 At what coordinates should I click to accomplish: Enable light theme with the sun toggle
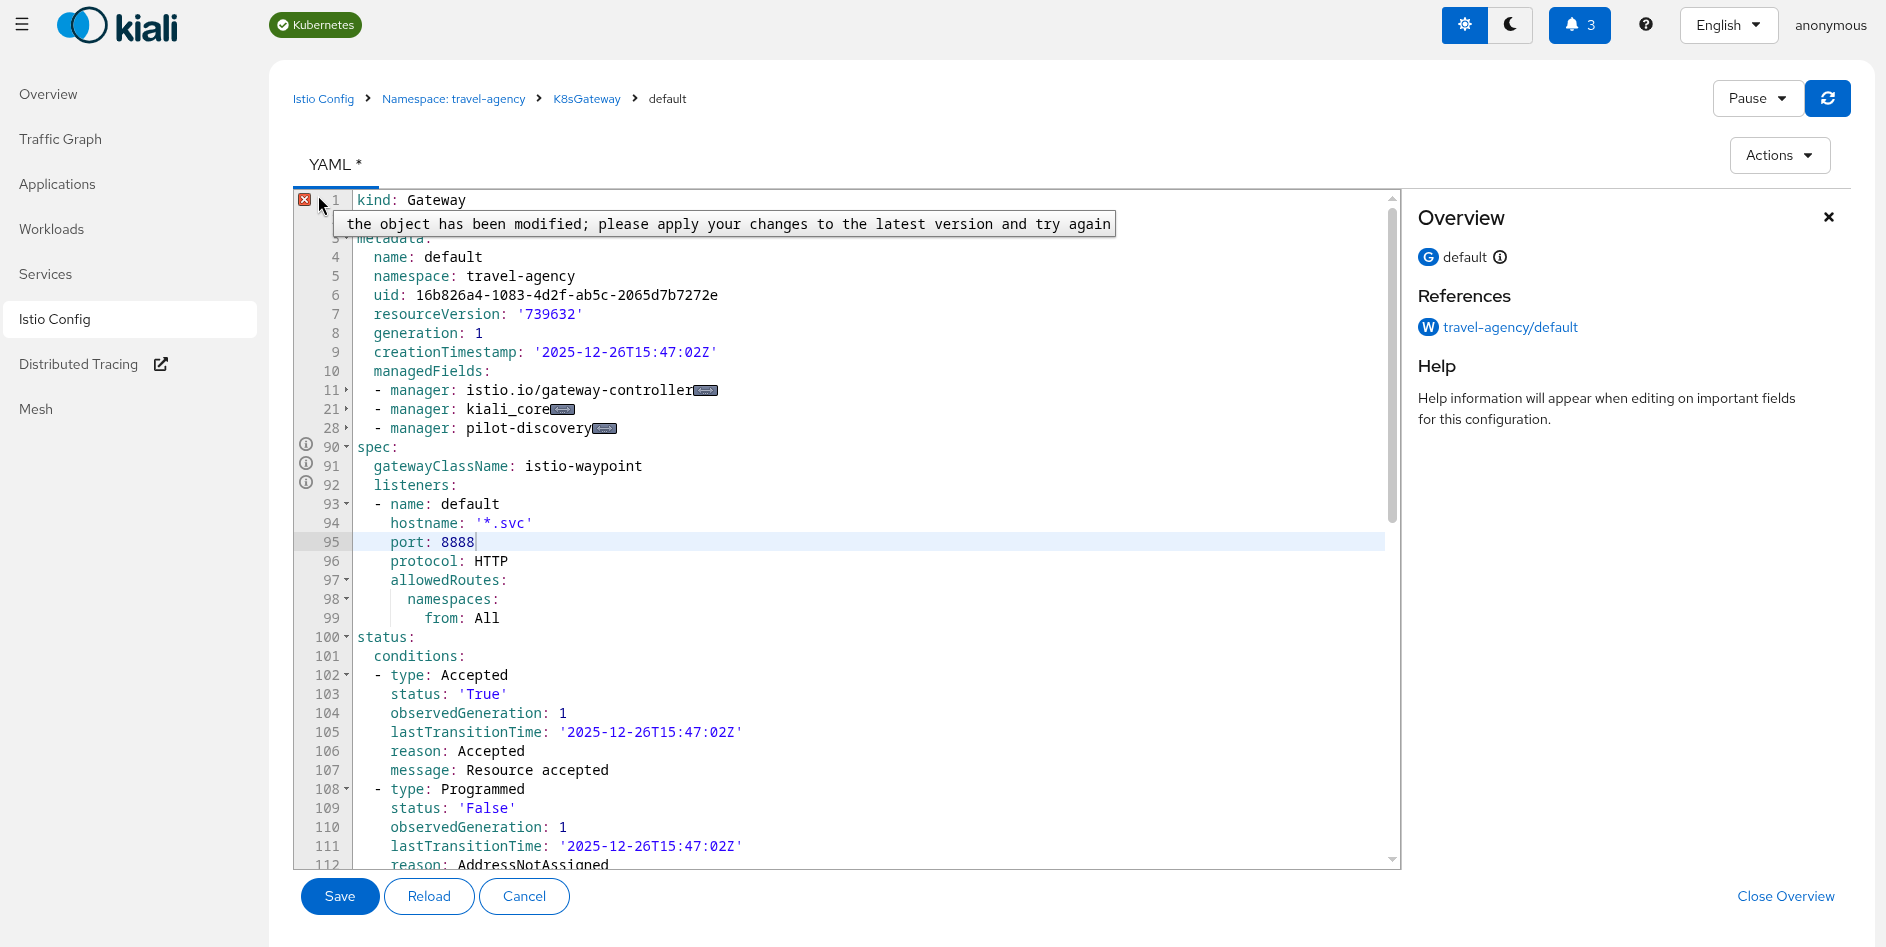coord(1464,24)
